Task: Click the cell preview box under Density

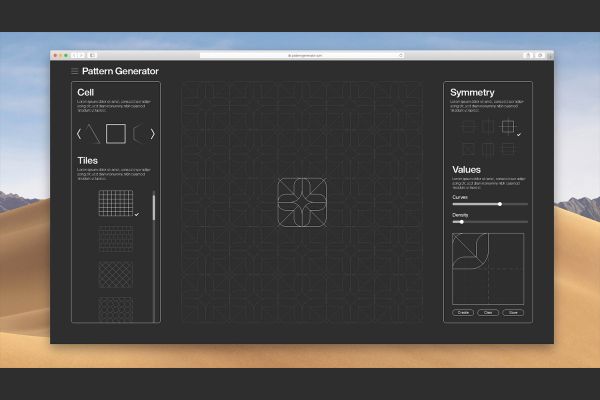Action: coord(488,269)
